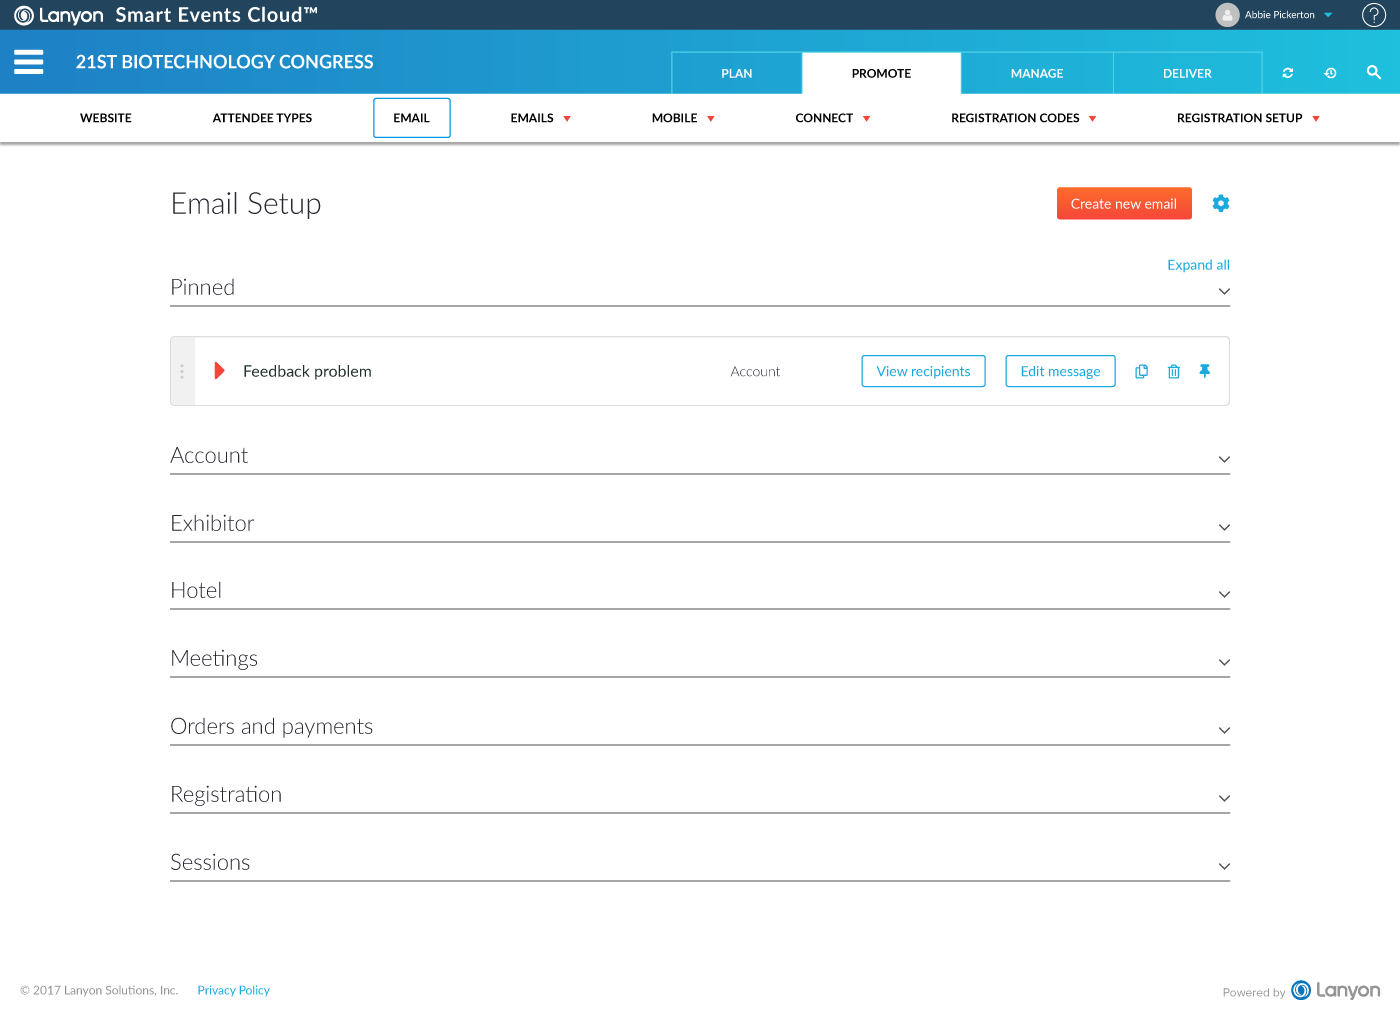Click the 21ST BIOTECHNOLOGY CONGRESS title
This screenshot has width=1400, height=1024.
225,62
